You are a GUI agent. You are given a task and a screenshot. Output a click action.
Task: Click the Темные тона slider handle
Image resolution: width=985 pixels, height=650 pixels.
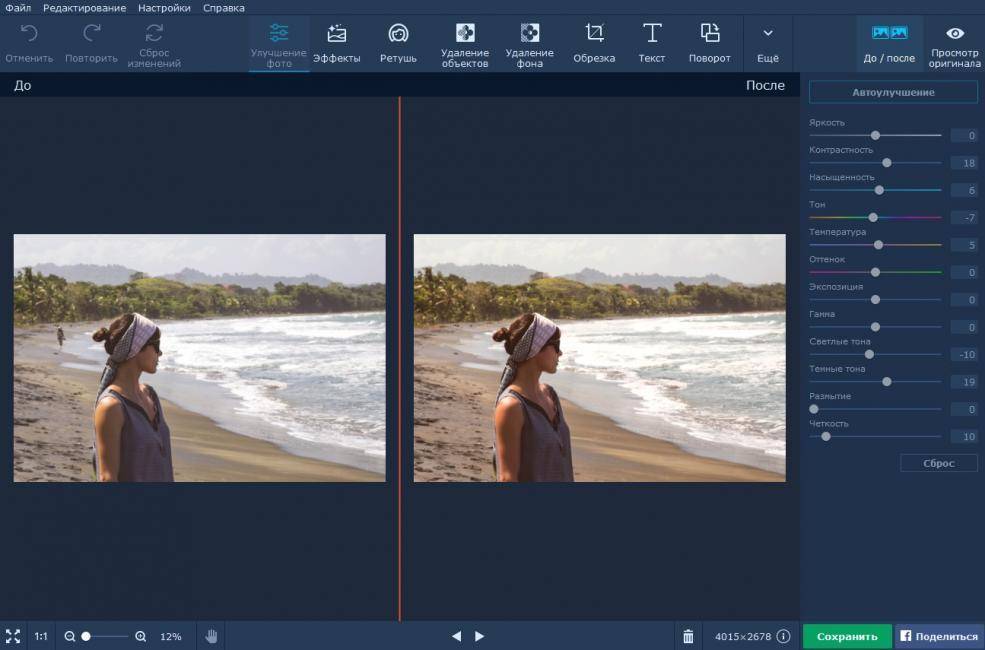(886, 381)
